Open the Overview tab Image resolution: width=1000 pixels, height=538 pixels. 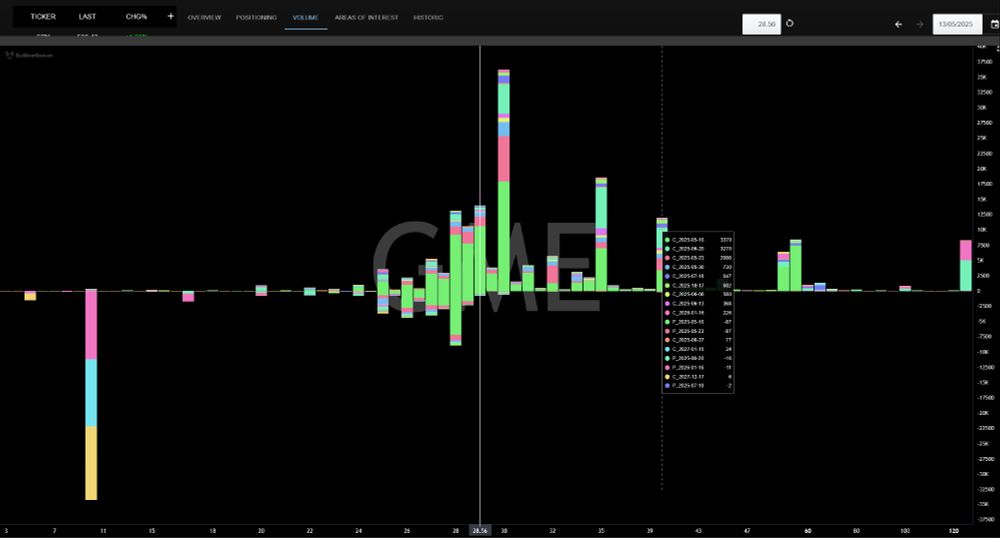(x=204, y=18)
